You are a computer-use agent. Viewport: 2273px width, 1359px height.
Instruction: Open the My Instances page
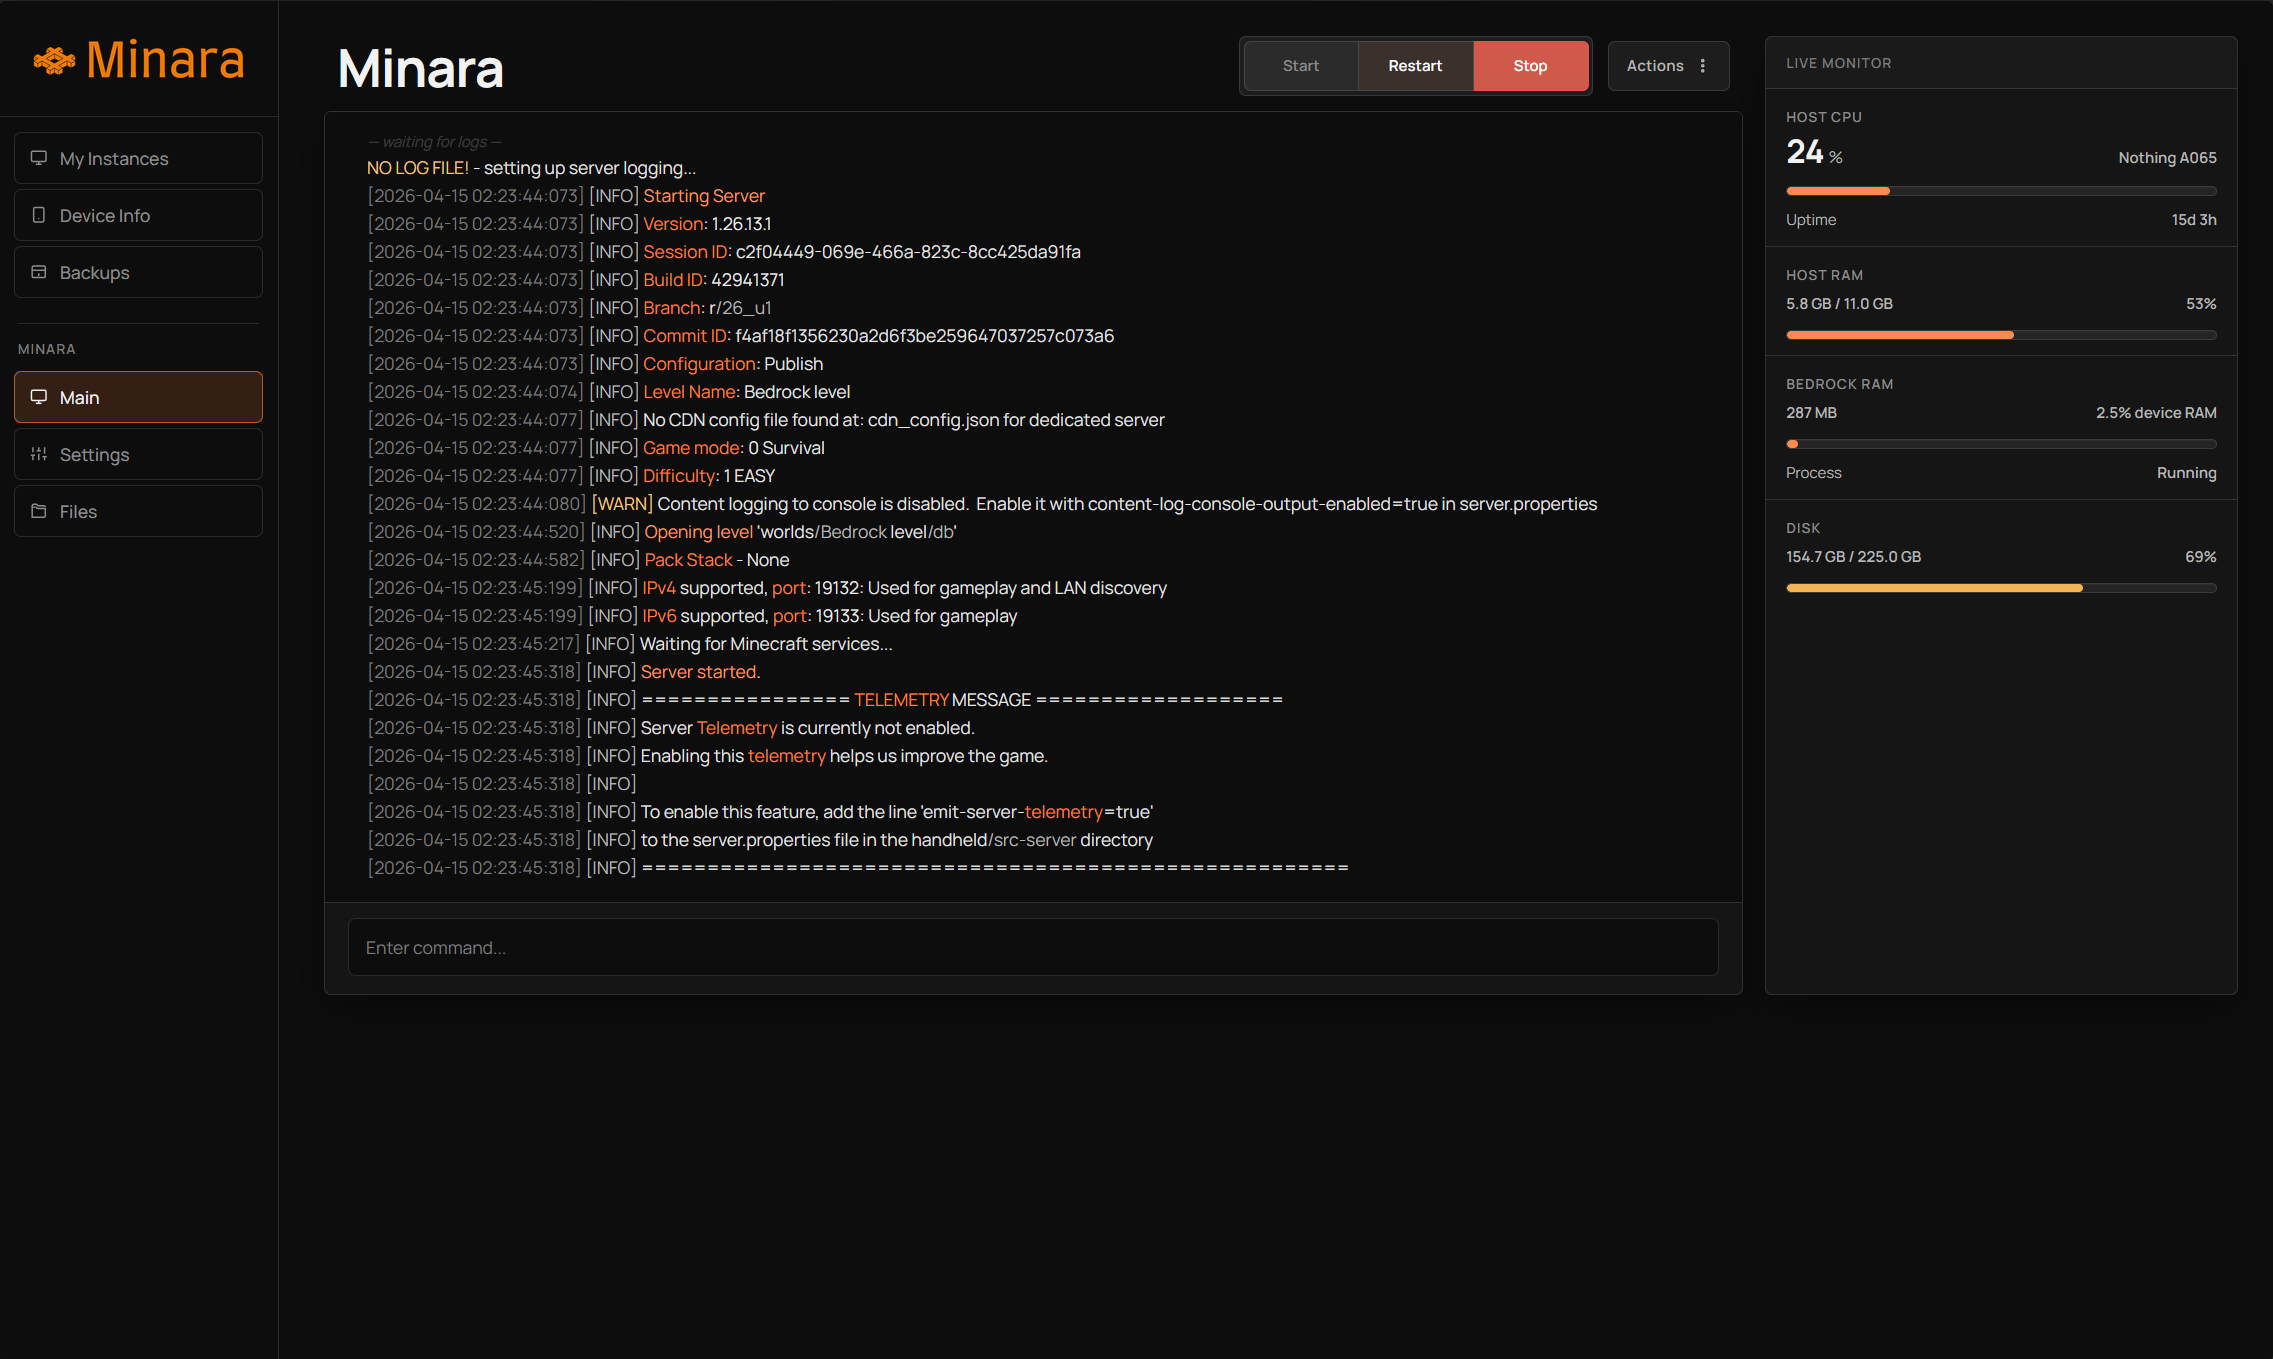tap(138, 158)
